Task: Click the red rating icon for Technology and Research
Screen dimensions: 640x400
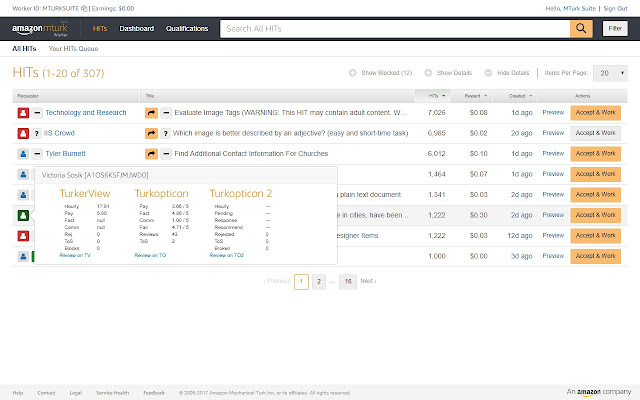Action: (x=23, y=114)
